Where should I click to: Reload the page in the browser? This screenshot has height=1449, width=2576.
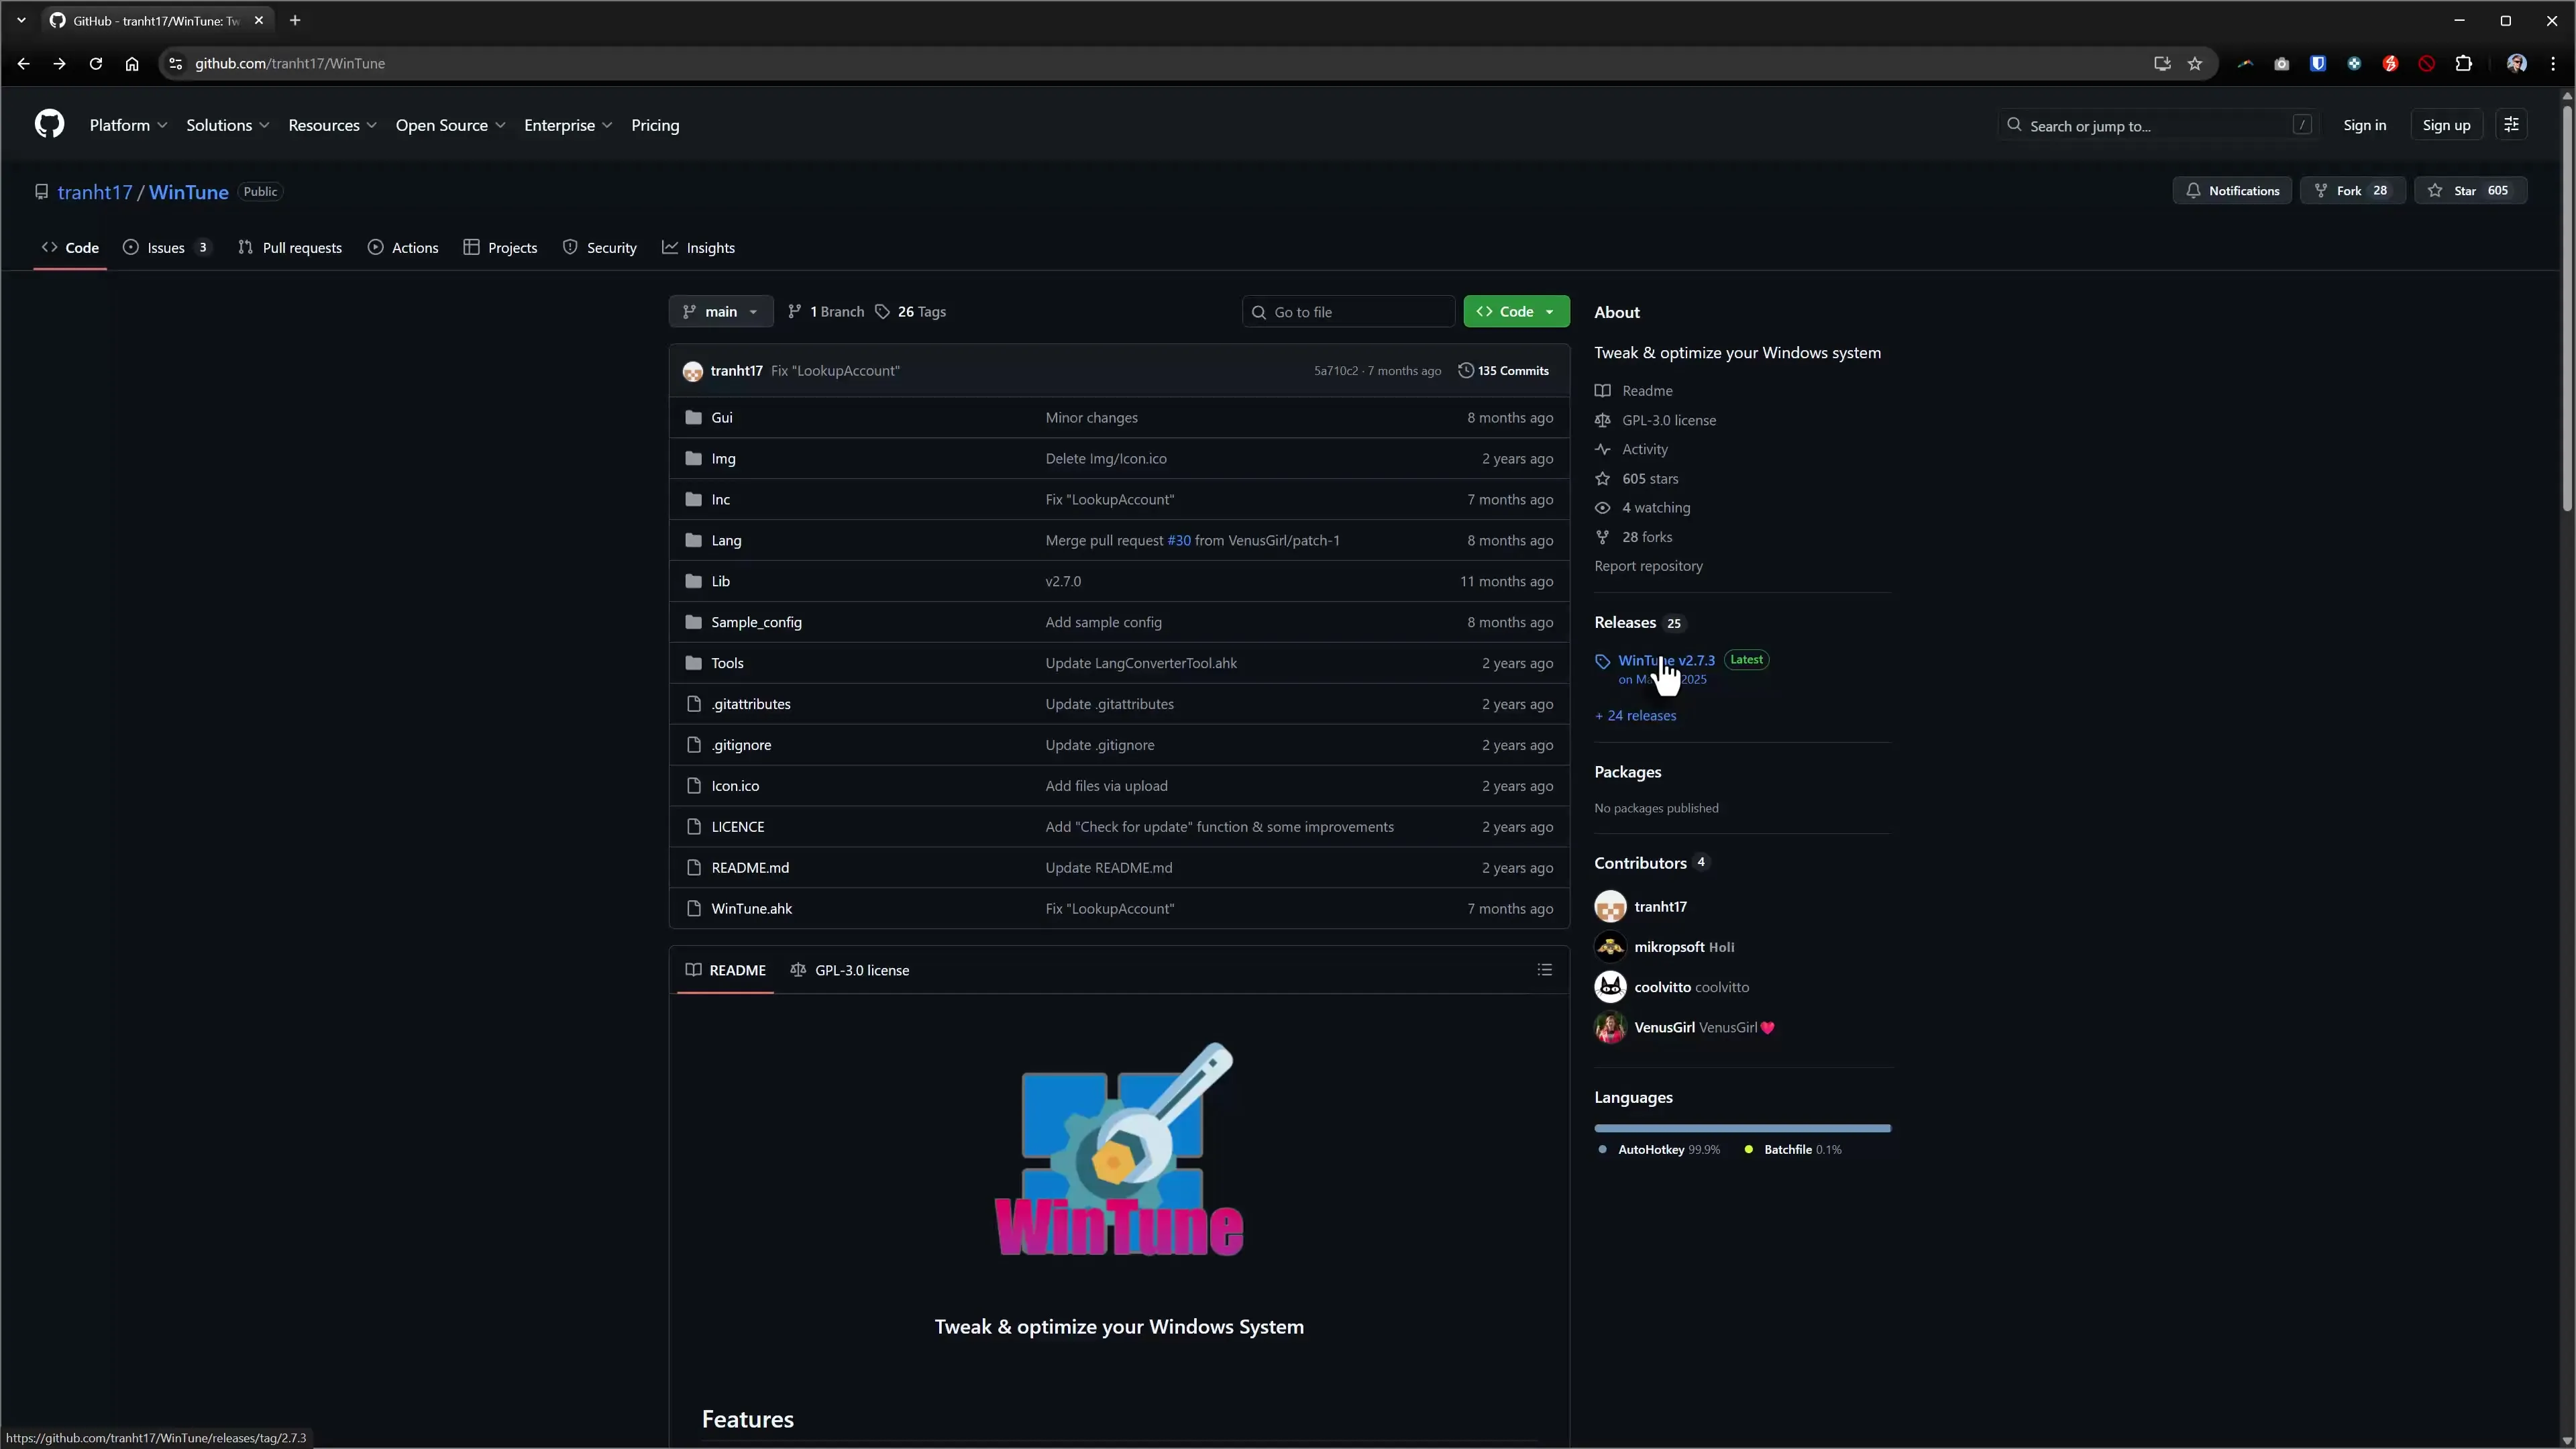[x=95, y=63]
